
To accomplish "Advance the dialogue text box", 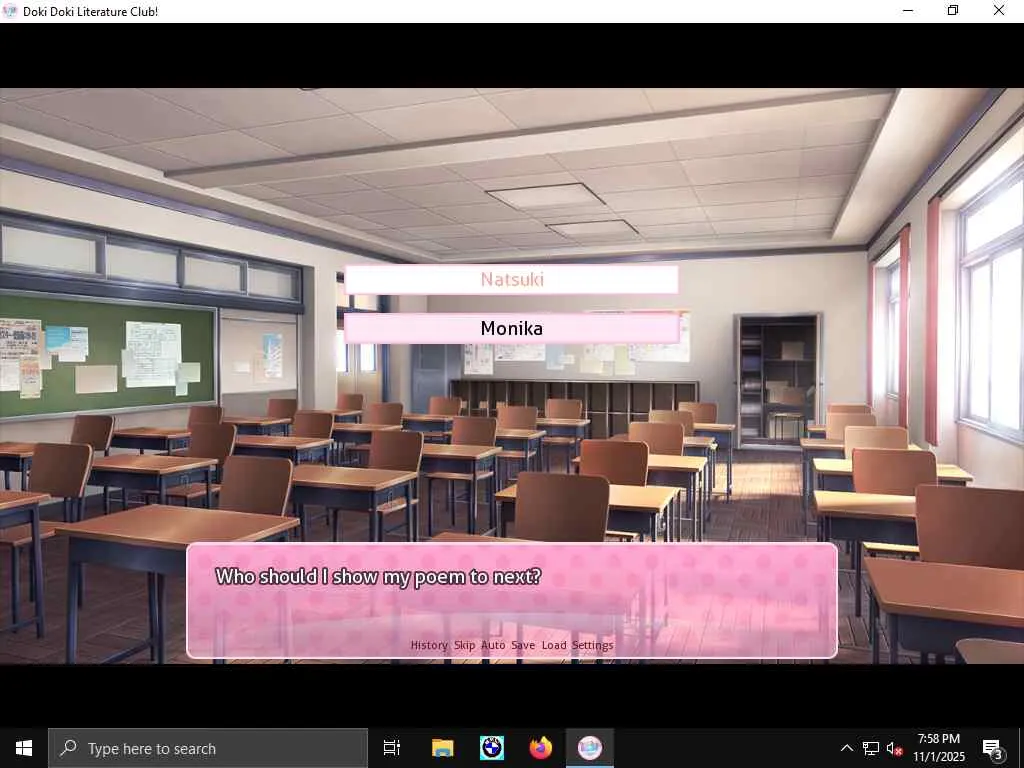I will pyautogui.click(x=512, y=600).
